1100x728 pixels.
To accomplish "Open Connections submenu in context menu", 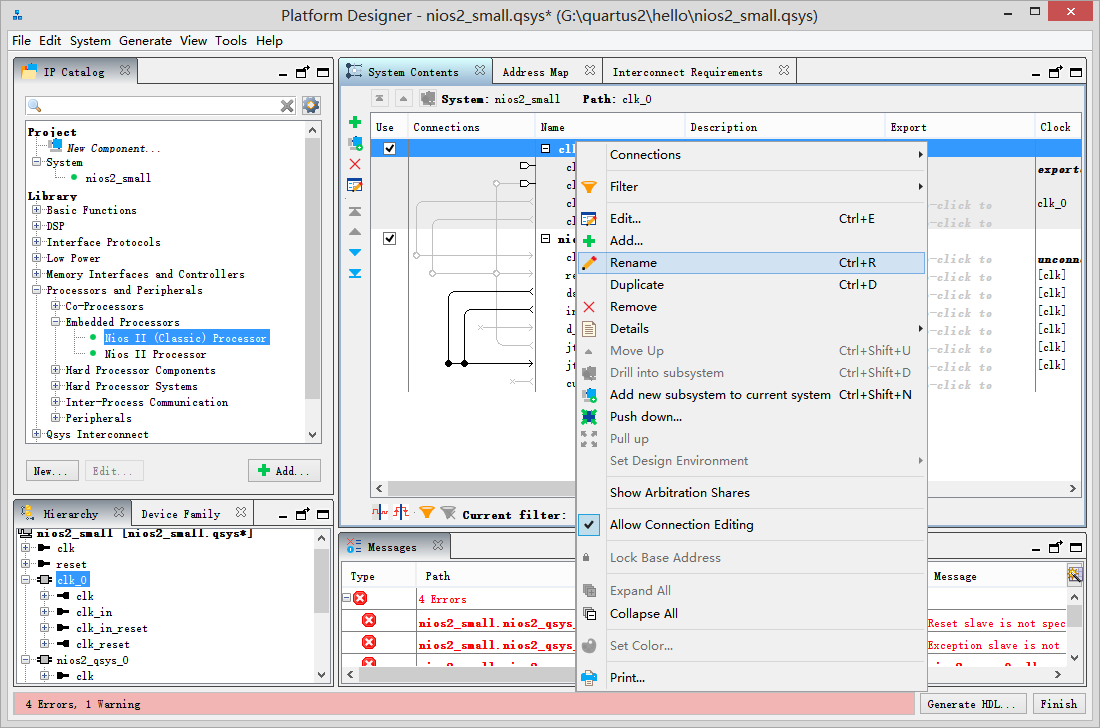I will [751, 155].
